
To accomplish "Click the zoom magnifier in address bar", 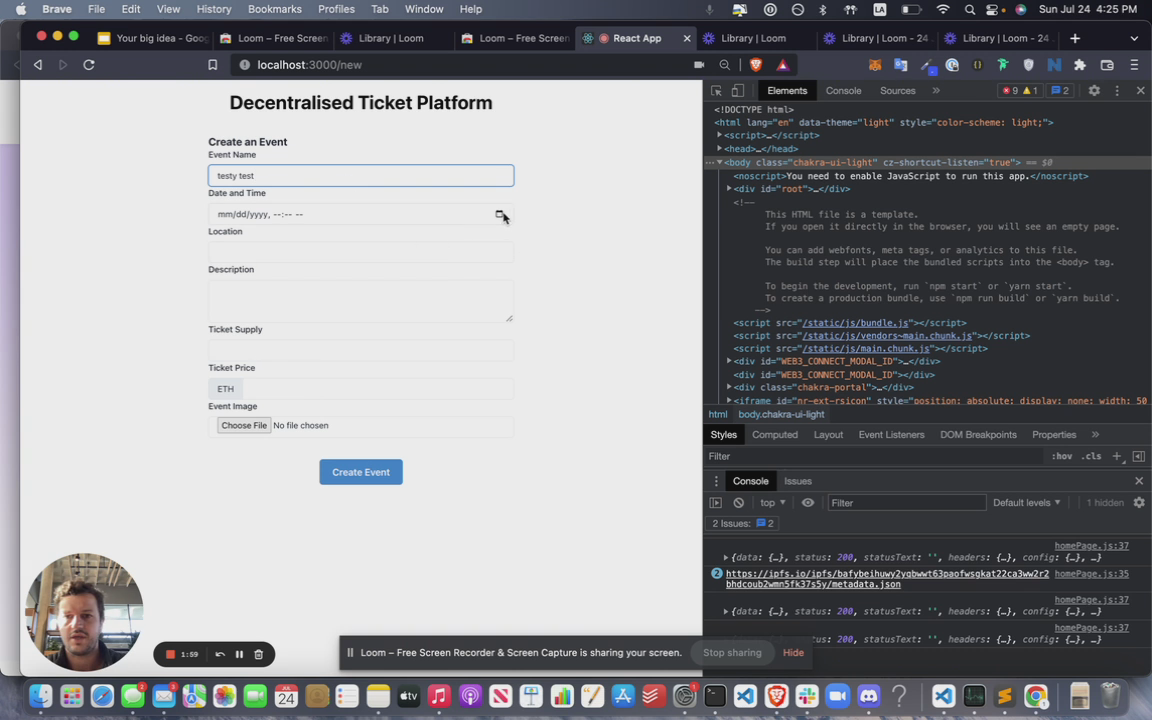I will coord(724,65).
